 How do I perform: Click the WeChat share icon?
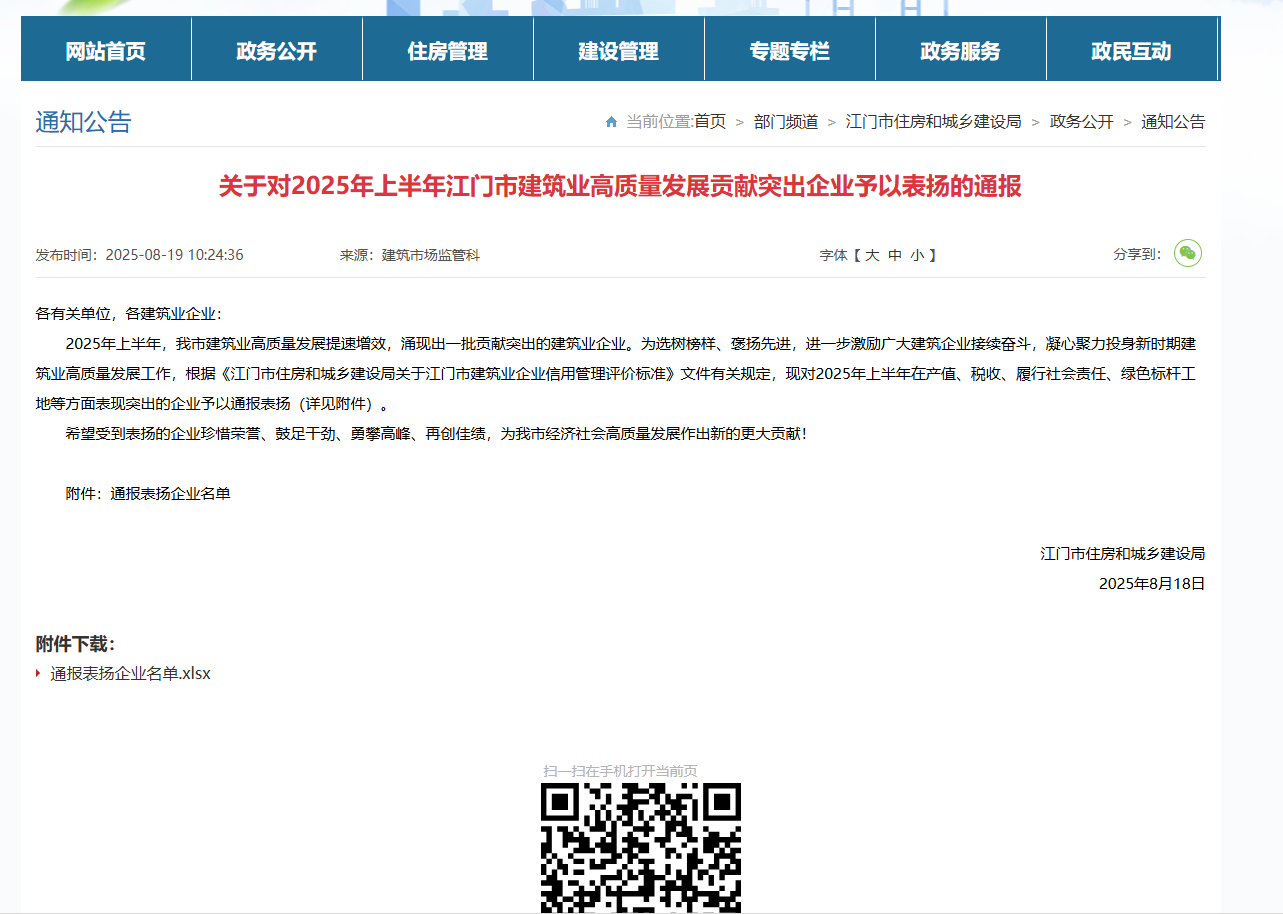(1187, 254)
